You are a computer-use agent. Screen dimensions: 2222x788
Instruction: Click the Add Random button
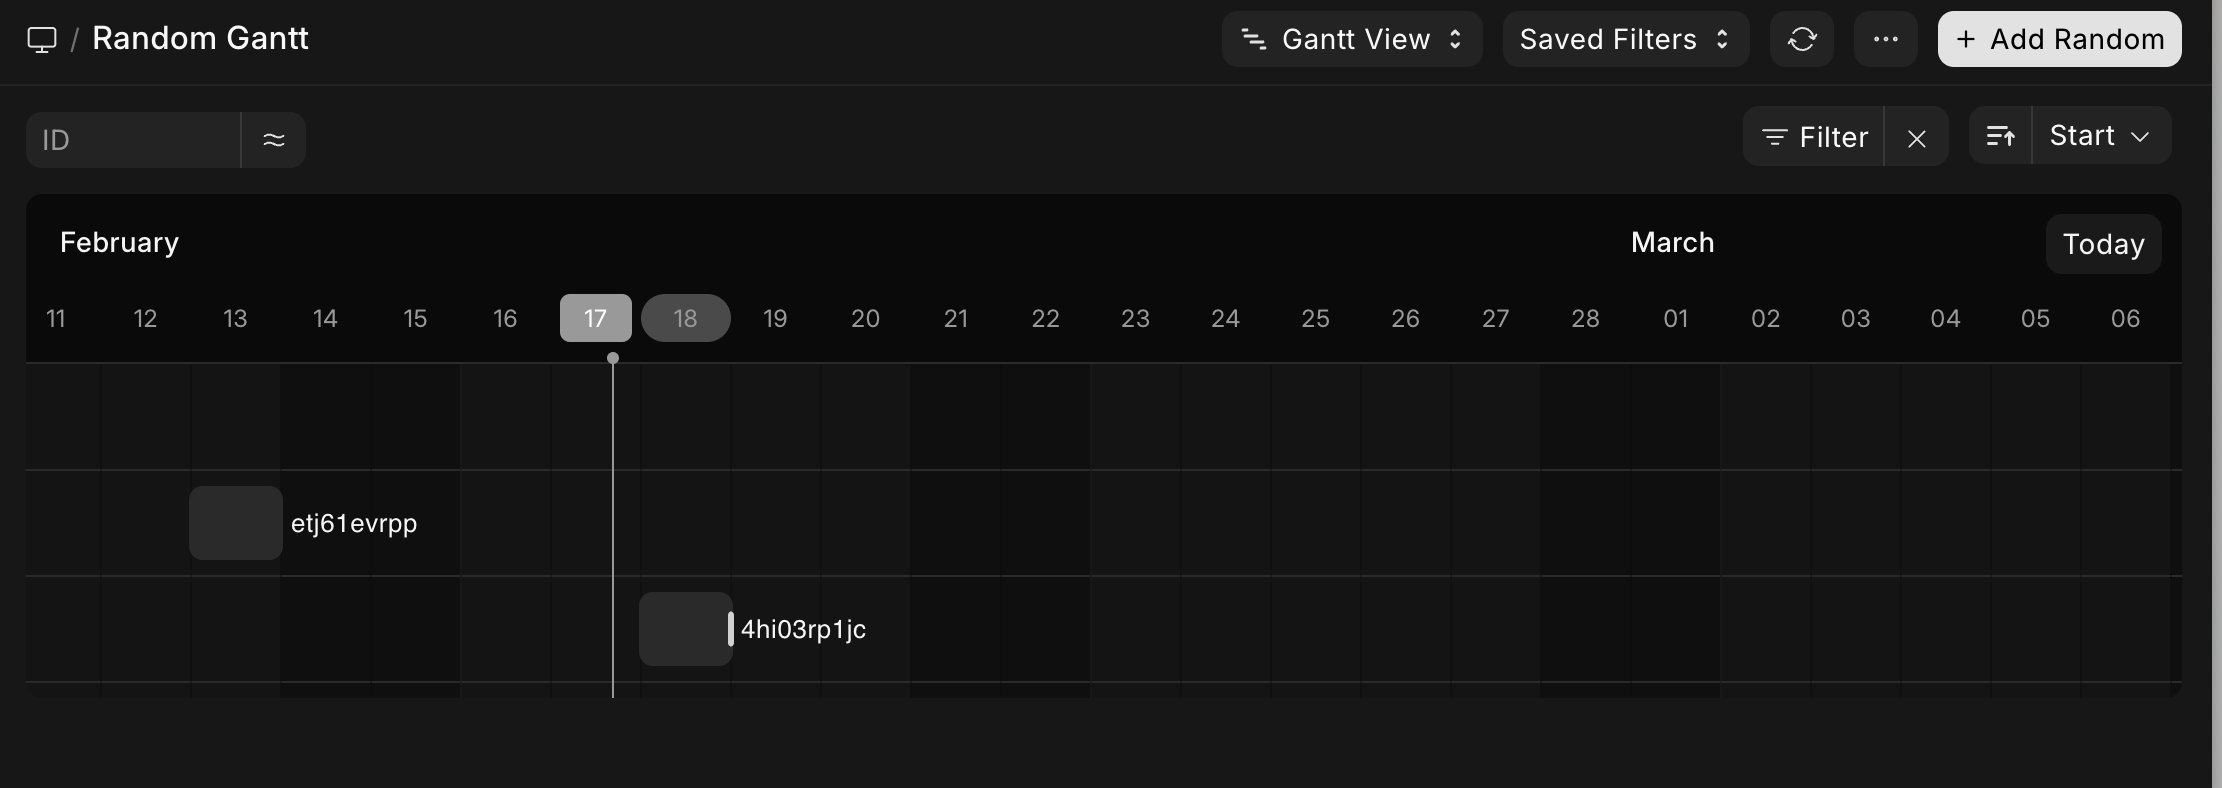tap(2059, 39)
